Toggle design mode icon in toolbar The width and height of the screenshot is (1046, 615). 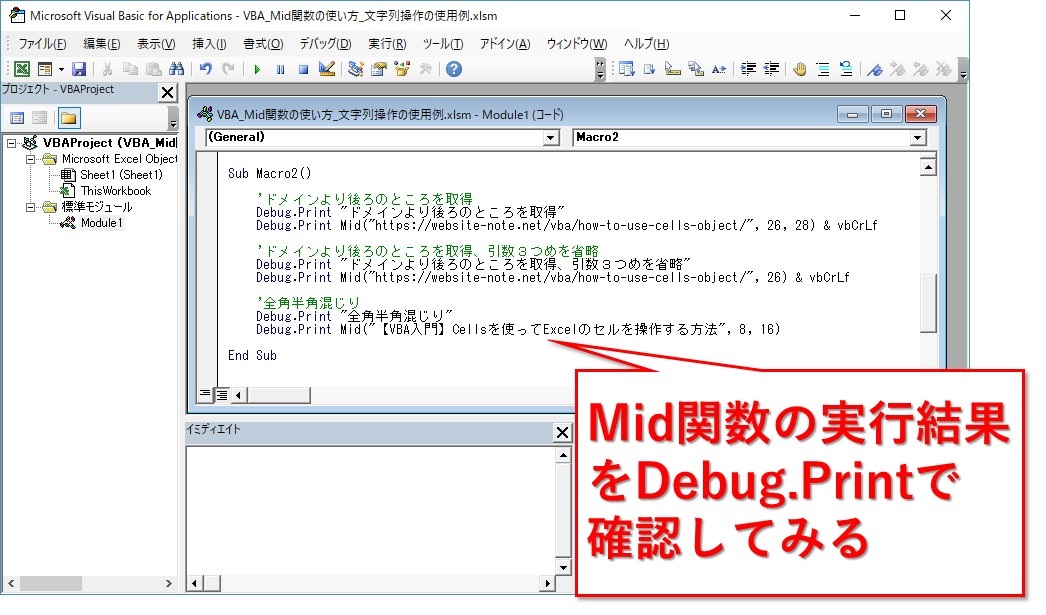coord(326,69)
